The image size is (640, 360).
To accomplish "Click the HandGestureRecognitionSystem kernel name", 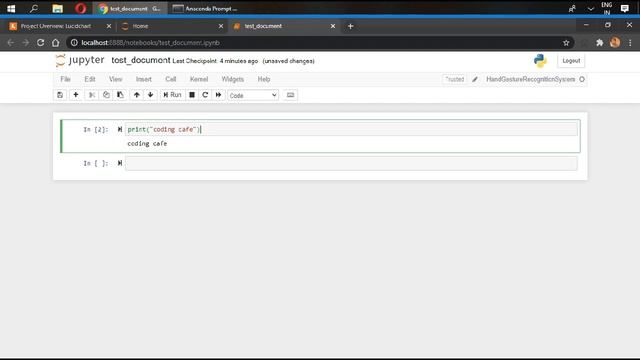I will click(530, 79).
